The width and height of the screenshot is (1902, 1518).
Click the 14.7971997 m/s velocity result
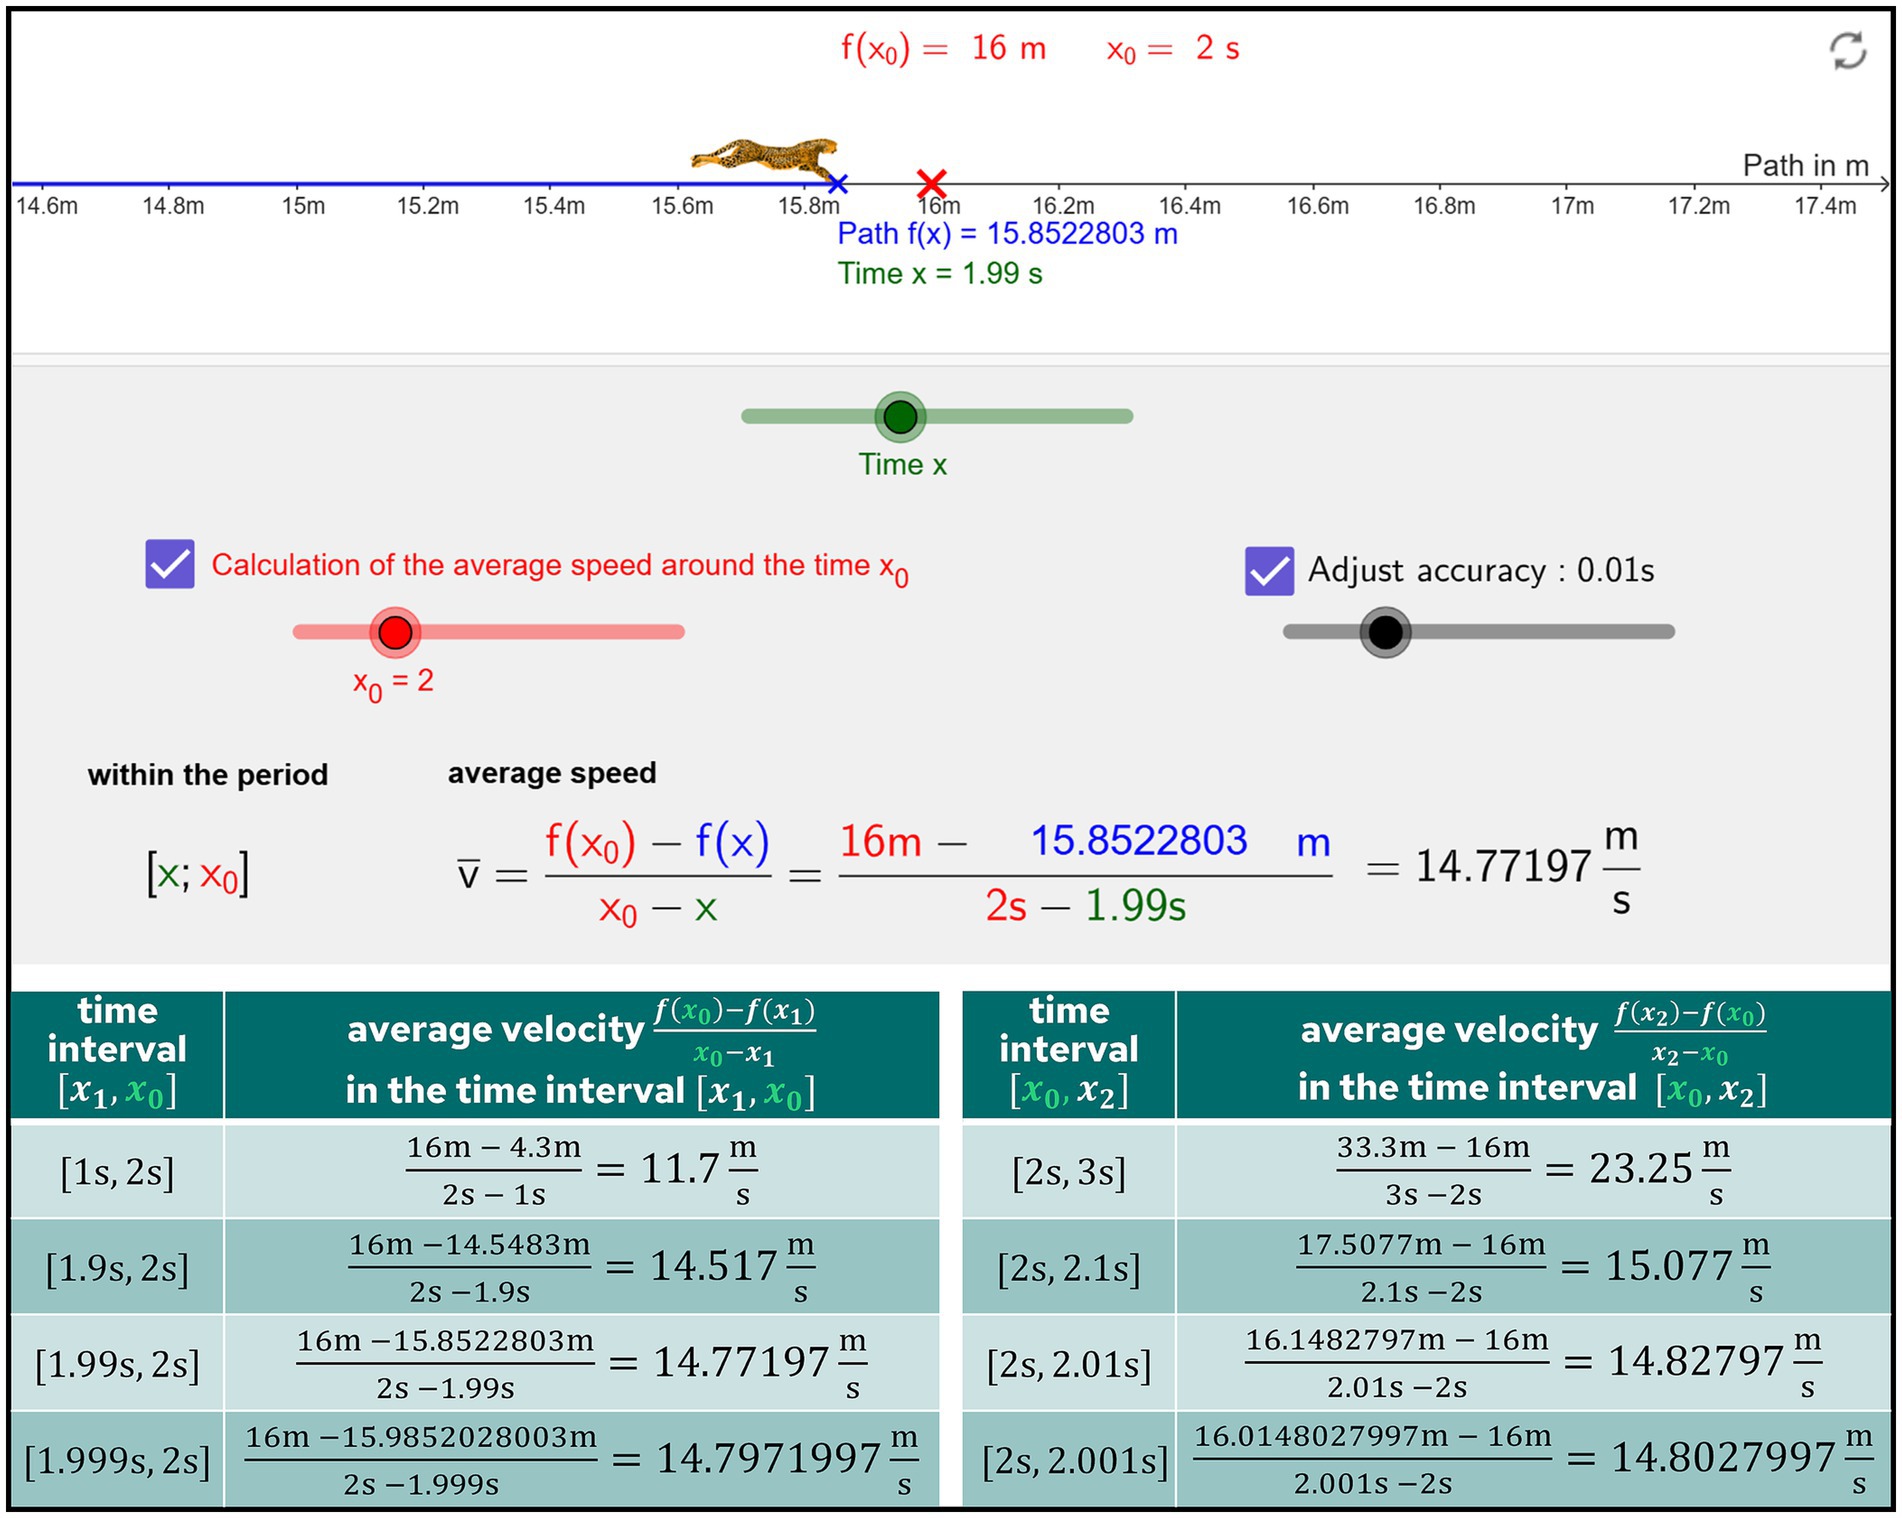[x=768, y=1459]
